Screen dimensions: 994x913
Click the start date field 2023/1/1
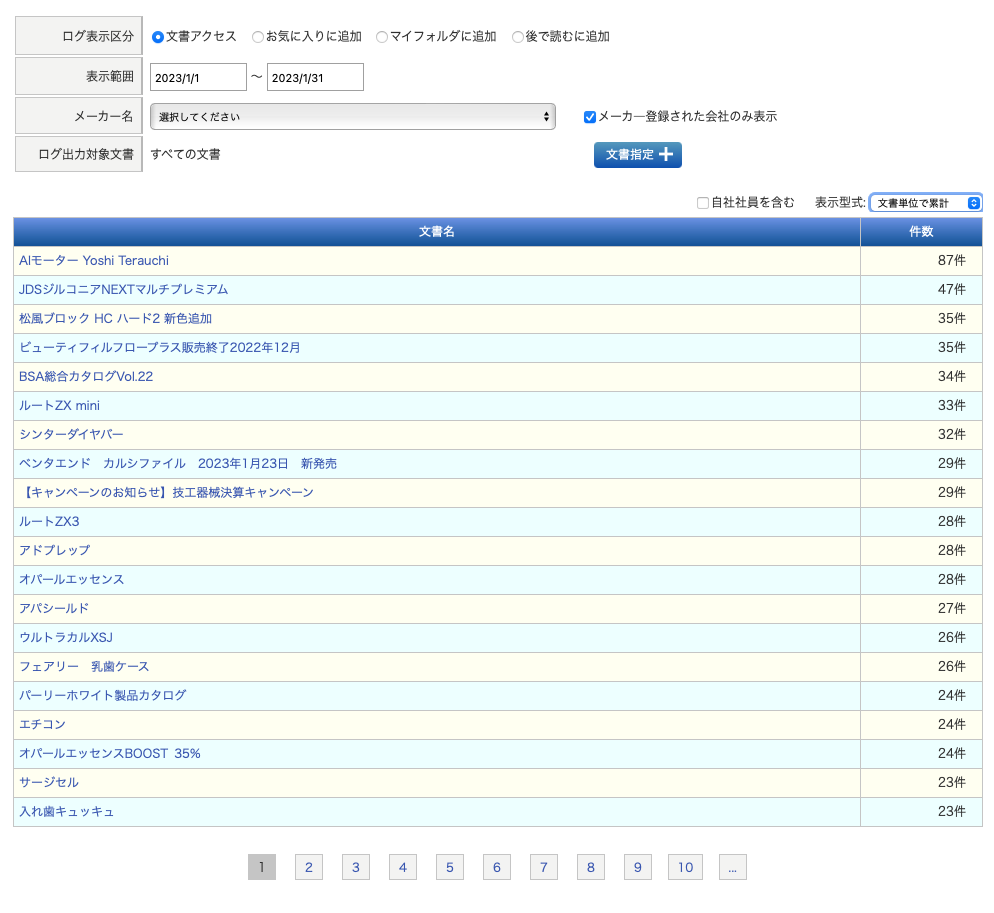[x=198, y=77]
